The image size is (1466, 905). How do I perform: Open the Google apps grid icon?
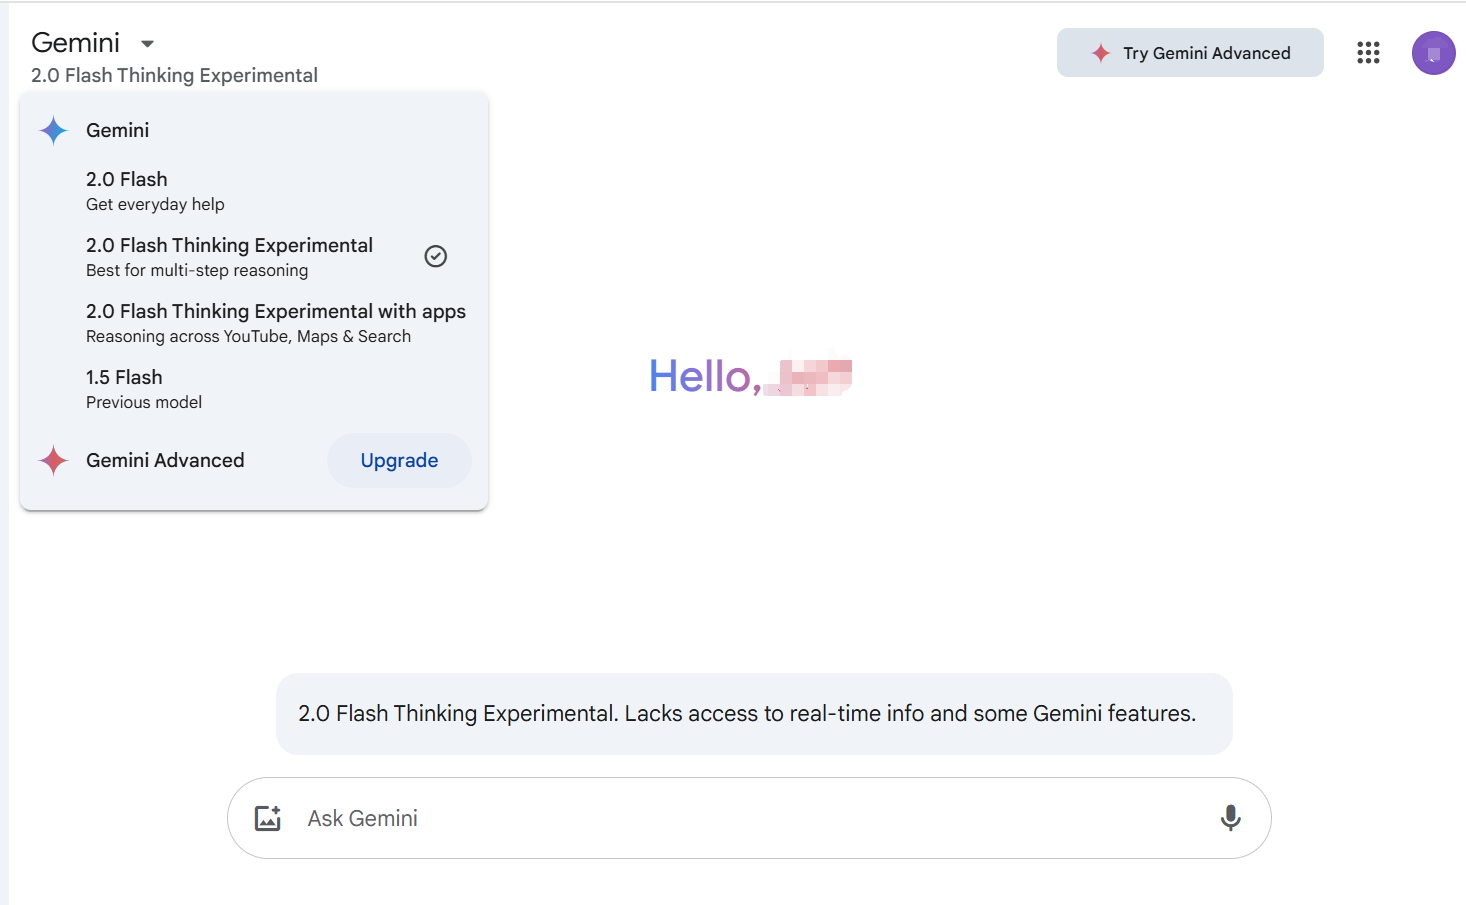[1368, 53]
